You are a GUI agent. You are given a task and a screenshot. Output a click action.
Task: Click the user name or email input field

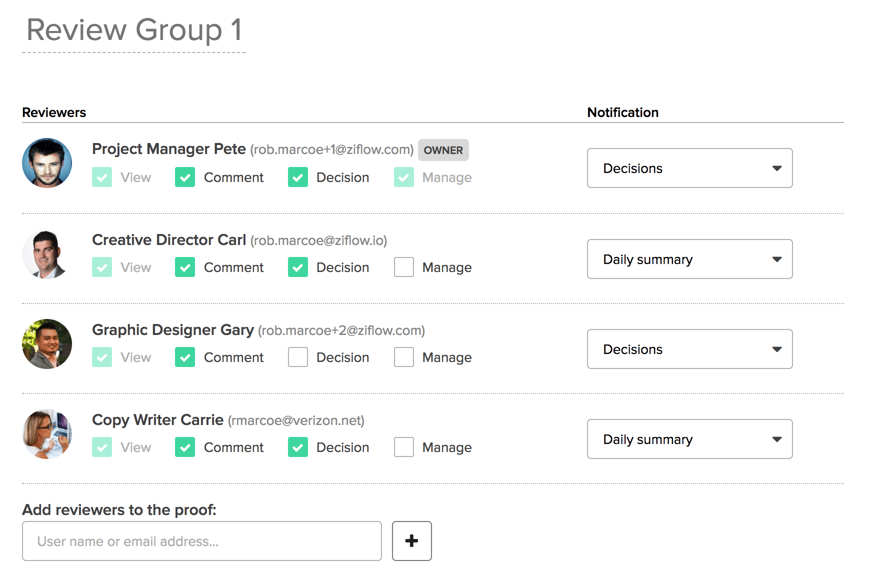point(200,540)
